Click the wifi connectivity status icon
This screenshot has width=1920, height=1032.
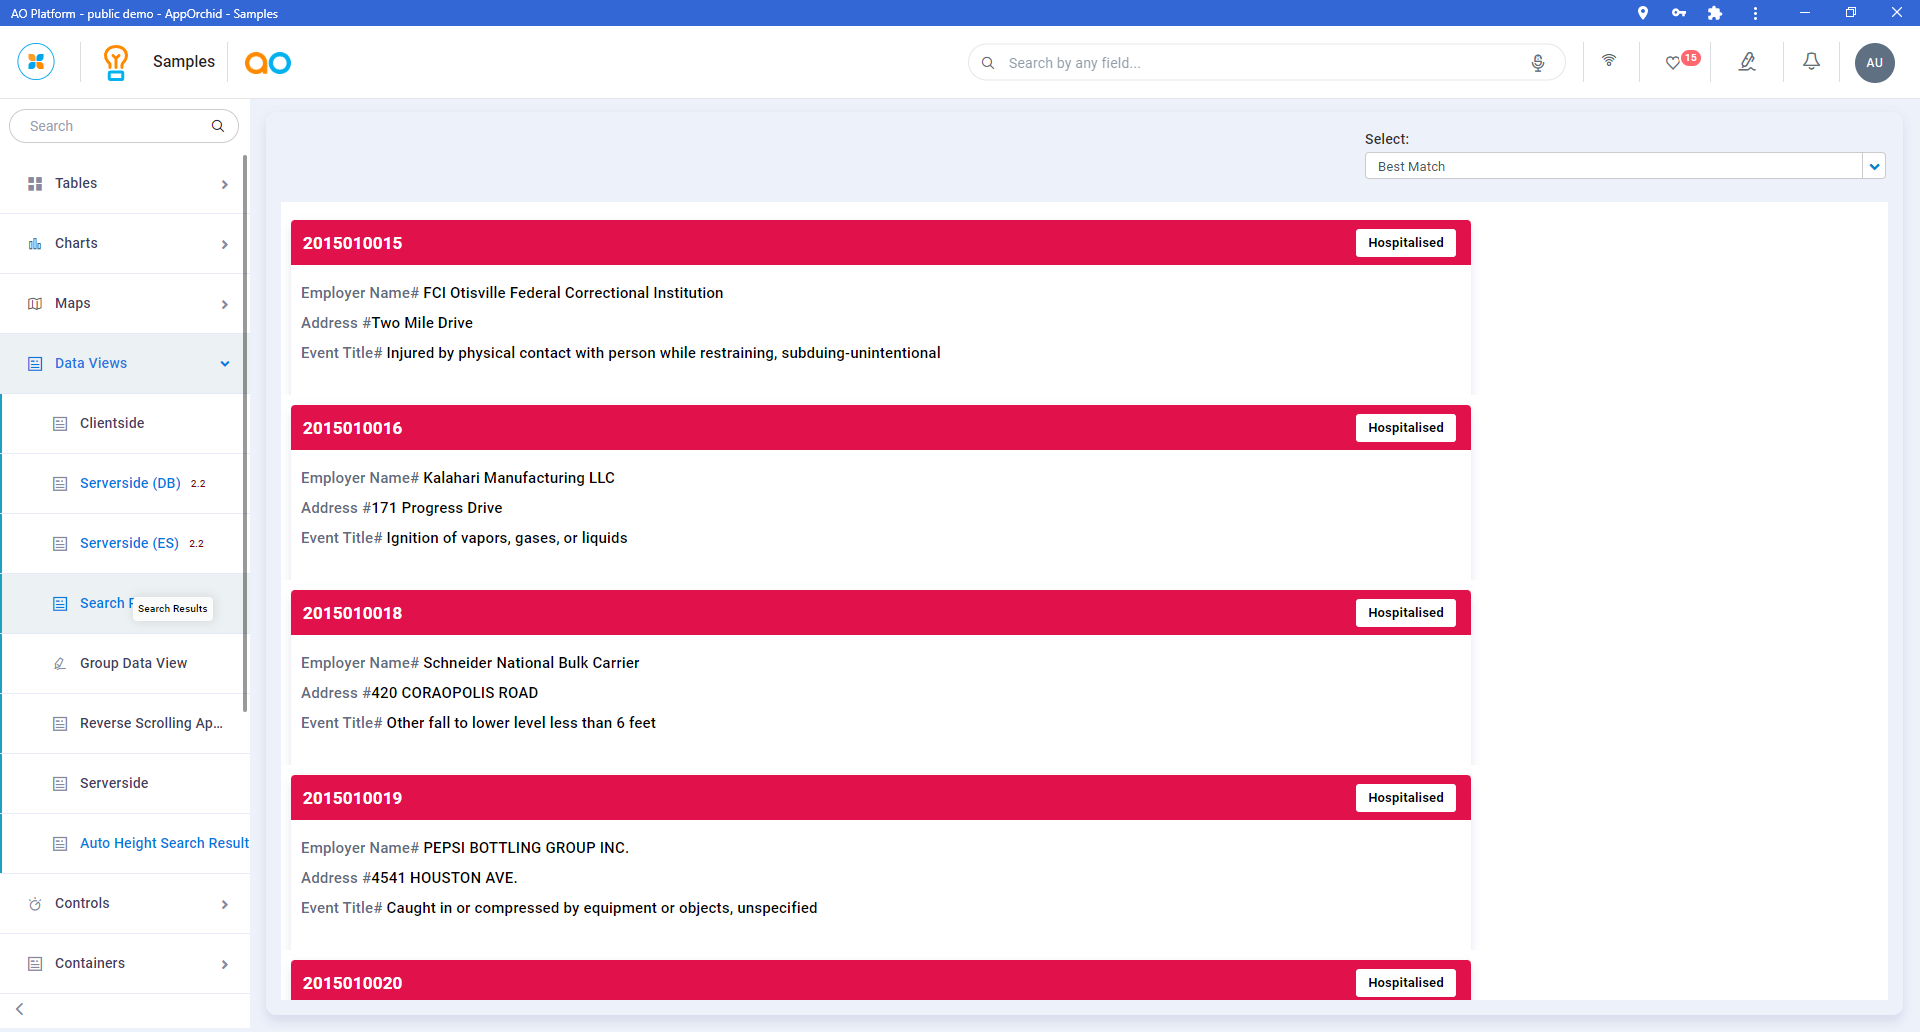tap(1609, 61)
